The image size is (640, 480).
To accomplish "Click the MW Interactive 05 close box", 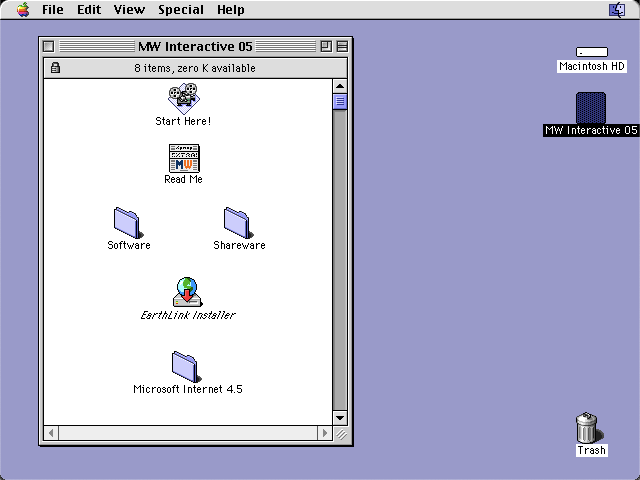I will (49, 46).
